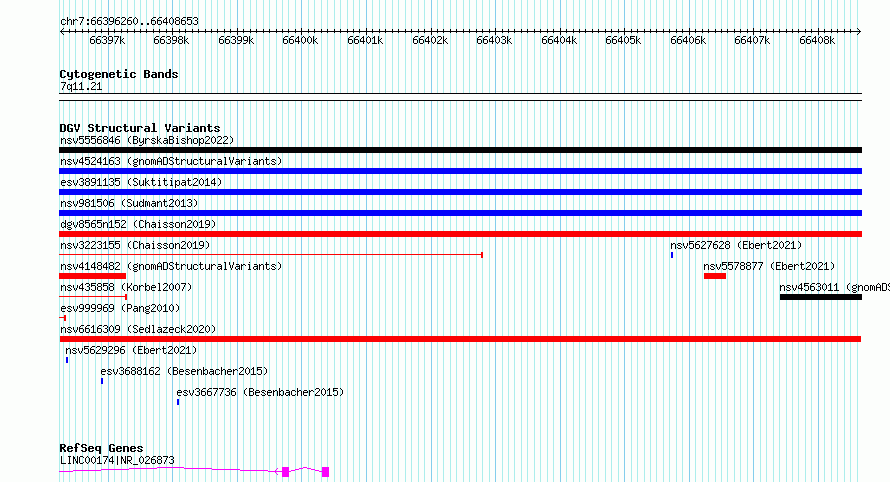Click the chr7:66396260..66408653 region label

coord(129,22)
